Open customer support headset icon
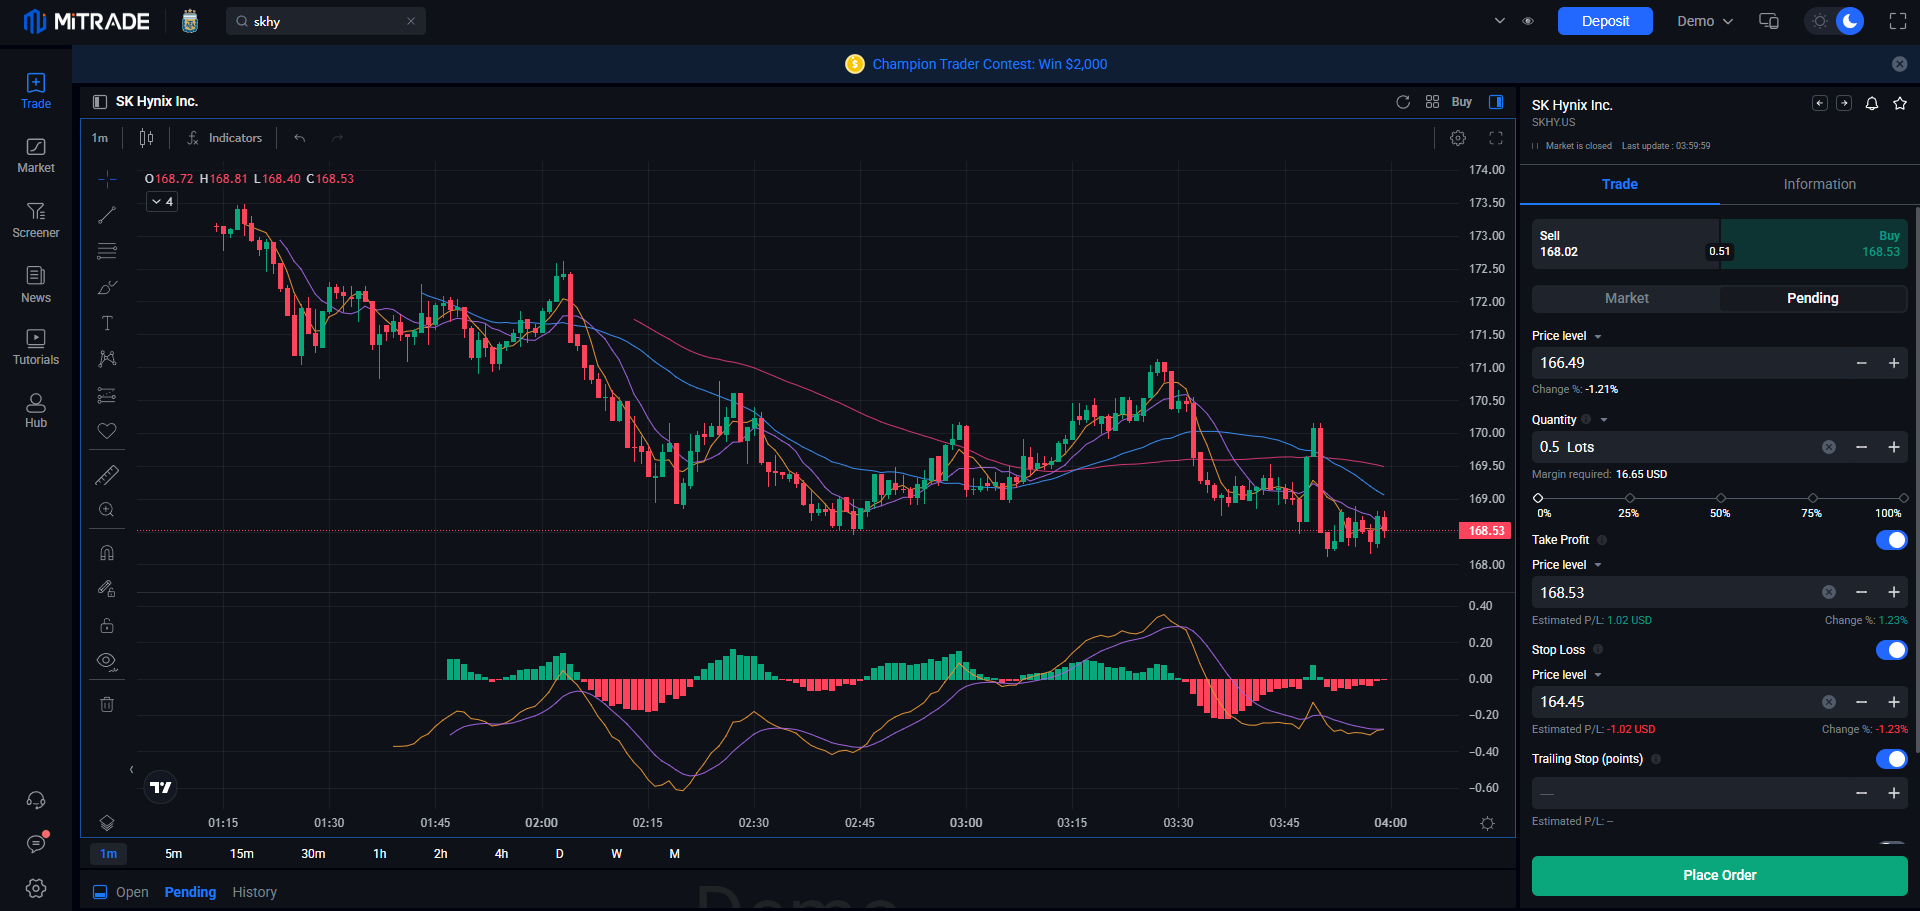Viewport: 1920px width, 911px height. click(36, 800)
